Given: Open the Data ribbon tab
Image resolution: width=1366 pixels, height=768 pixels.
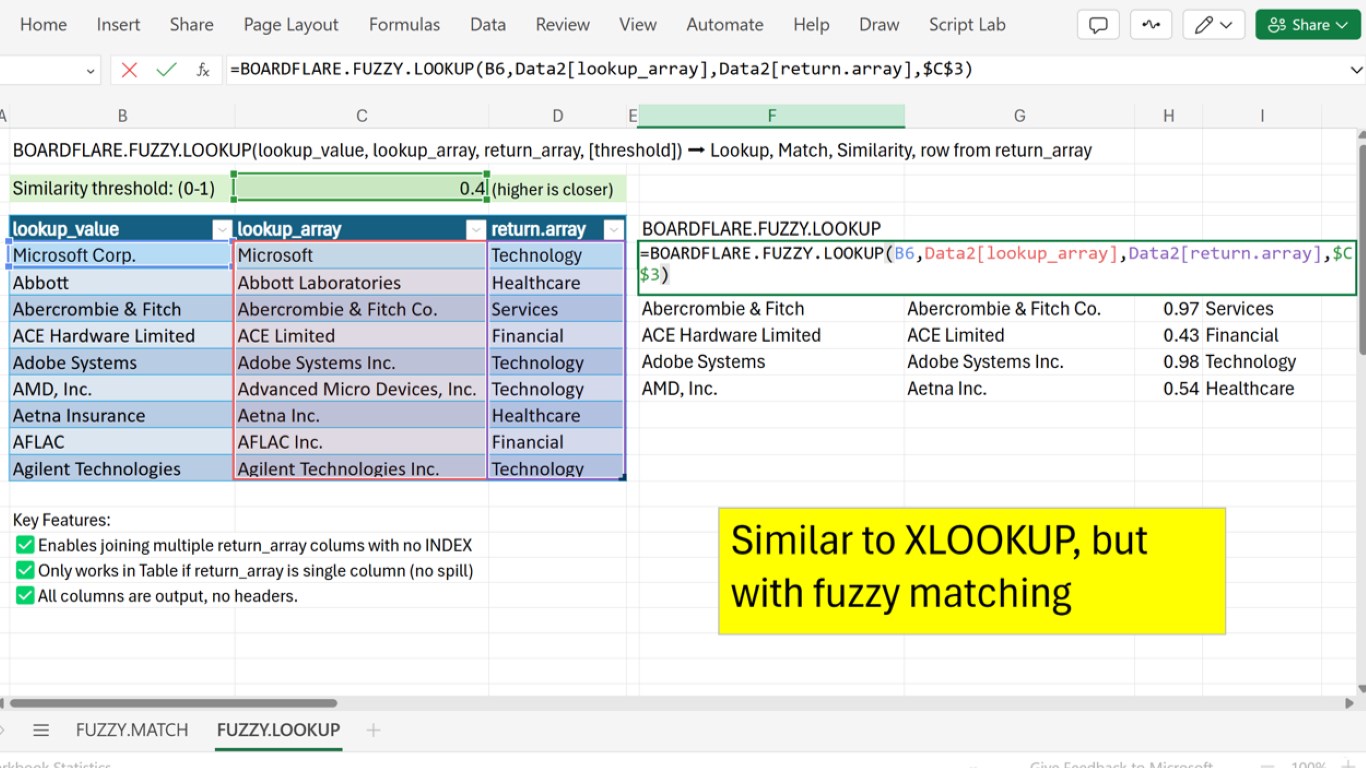Looking at the screenshot, I should (x=488, y=25).
